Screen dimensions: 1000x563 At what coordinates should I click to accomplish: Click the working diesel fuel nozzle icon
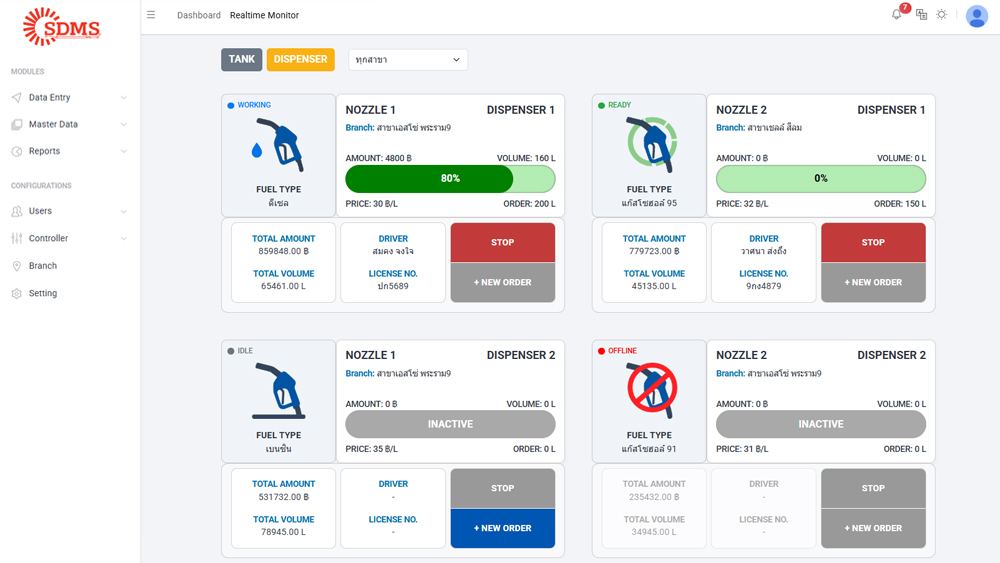tap(278, 145)
